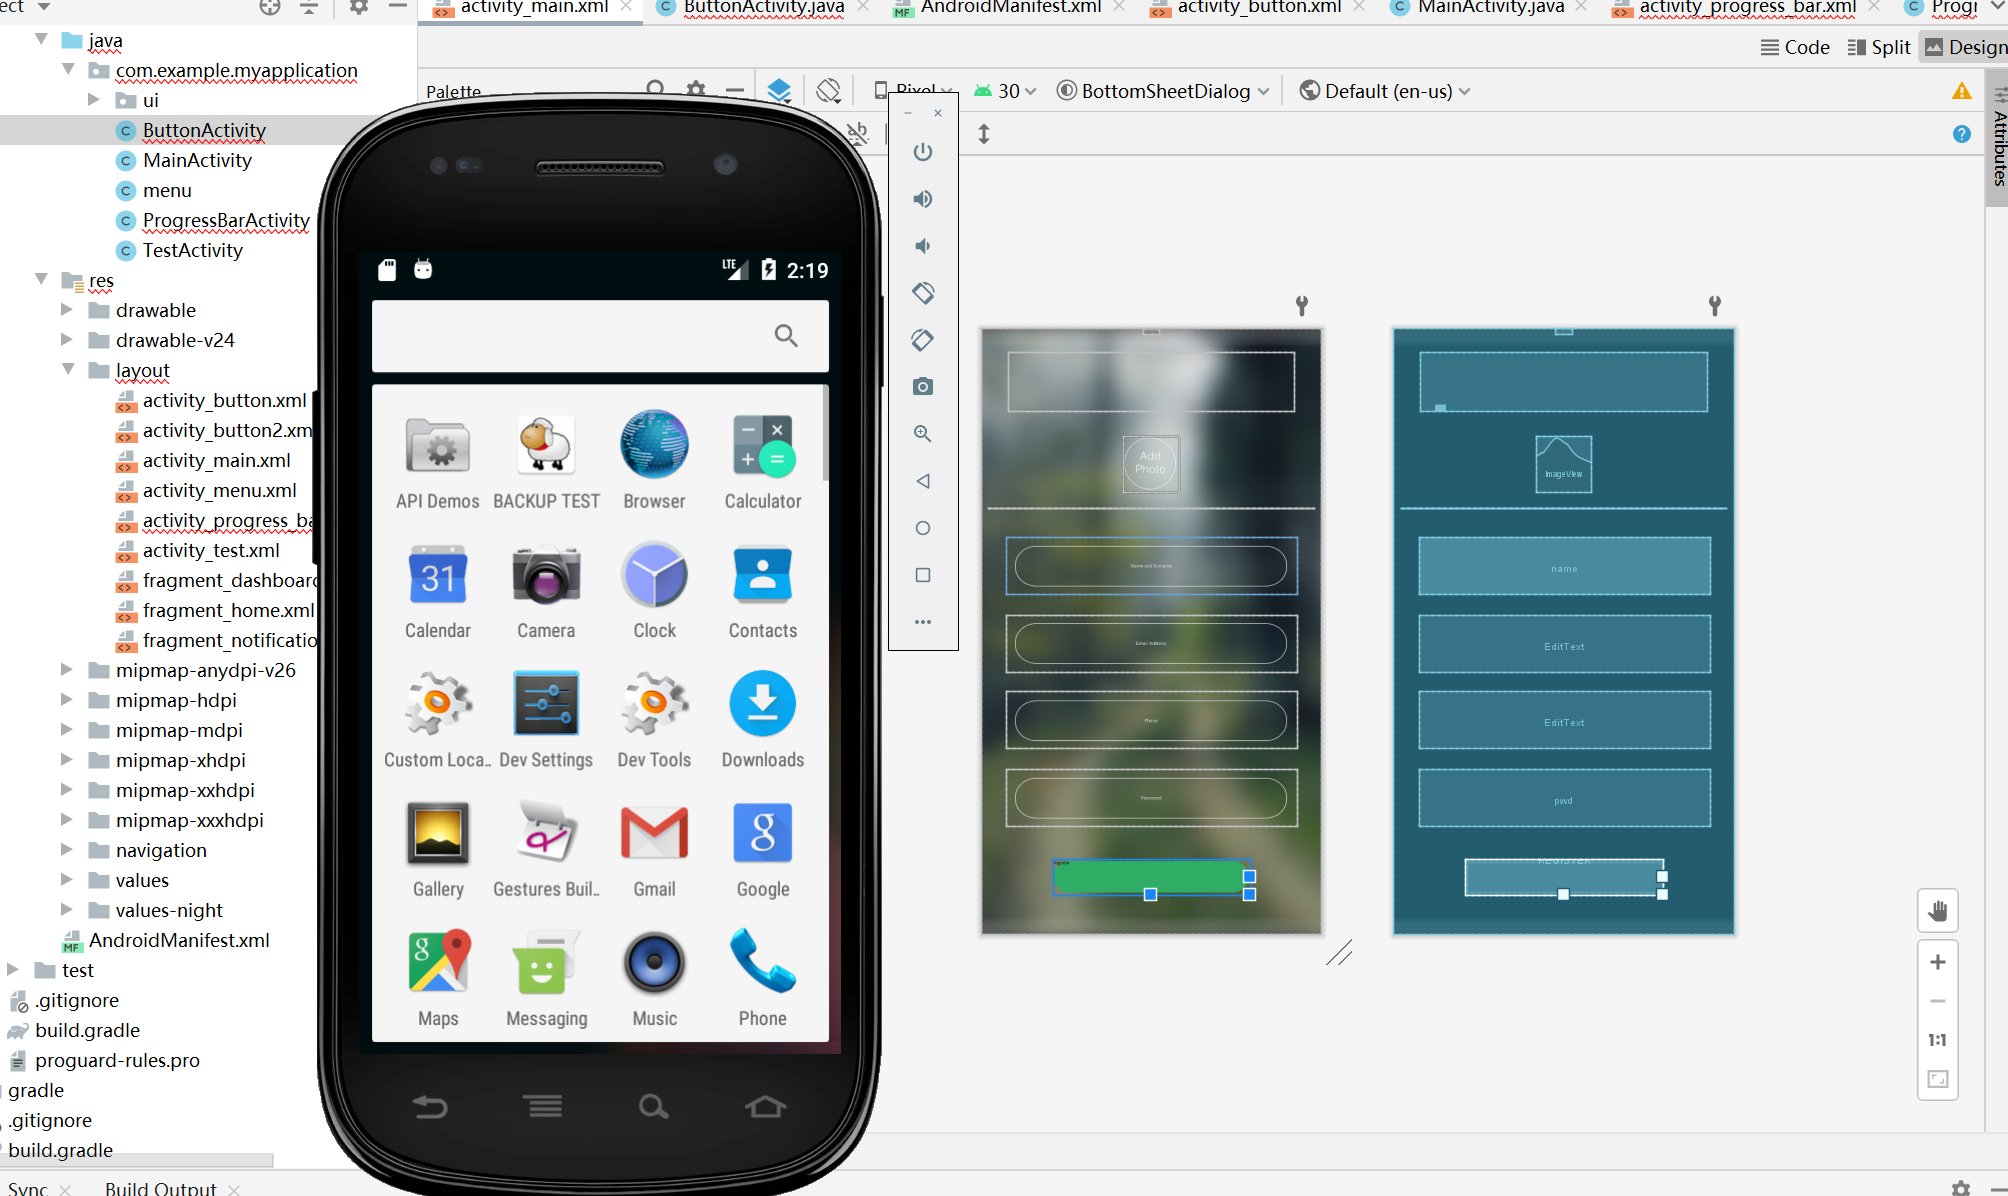Open the Build Output tab
2008x1196 pixels.
161,1188
